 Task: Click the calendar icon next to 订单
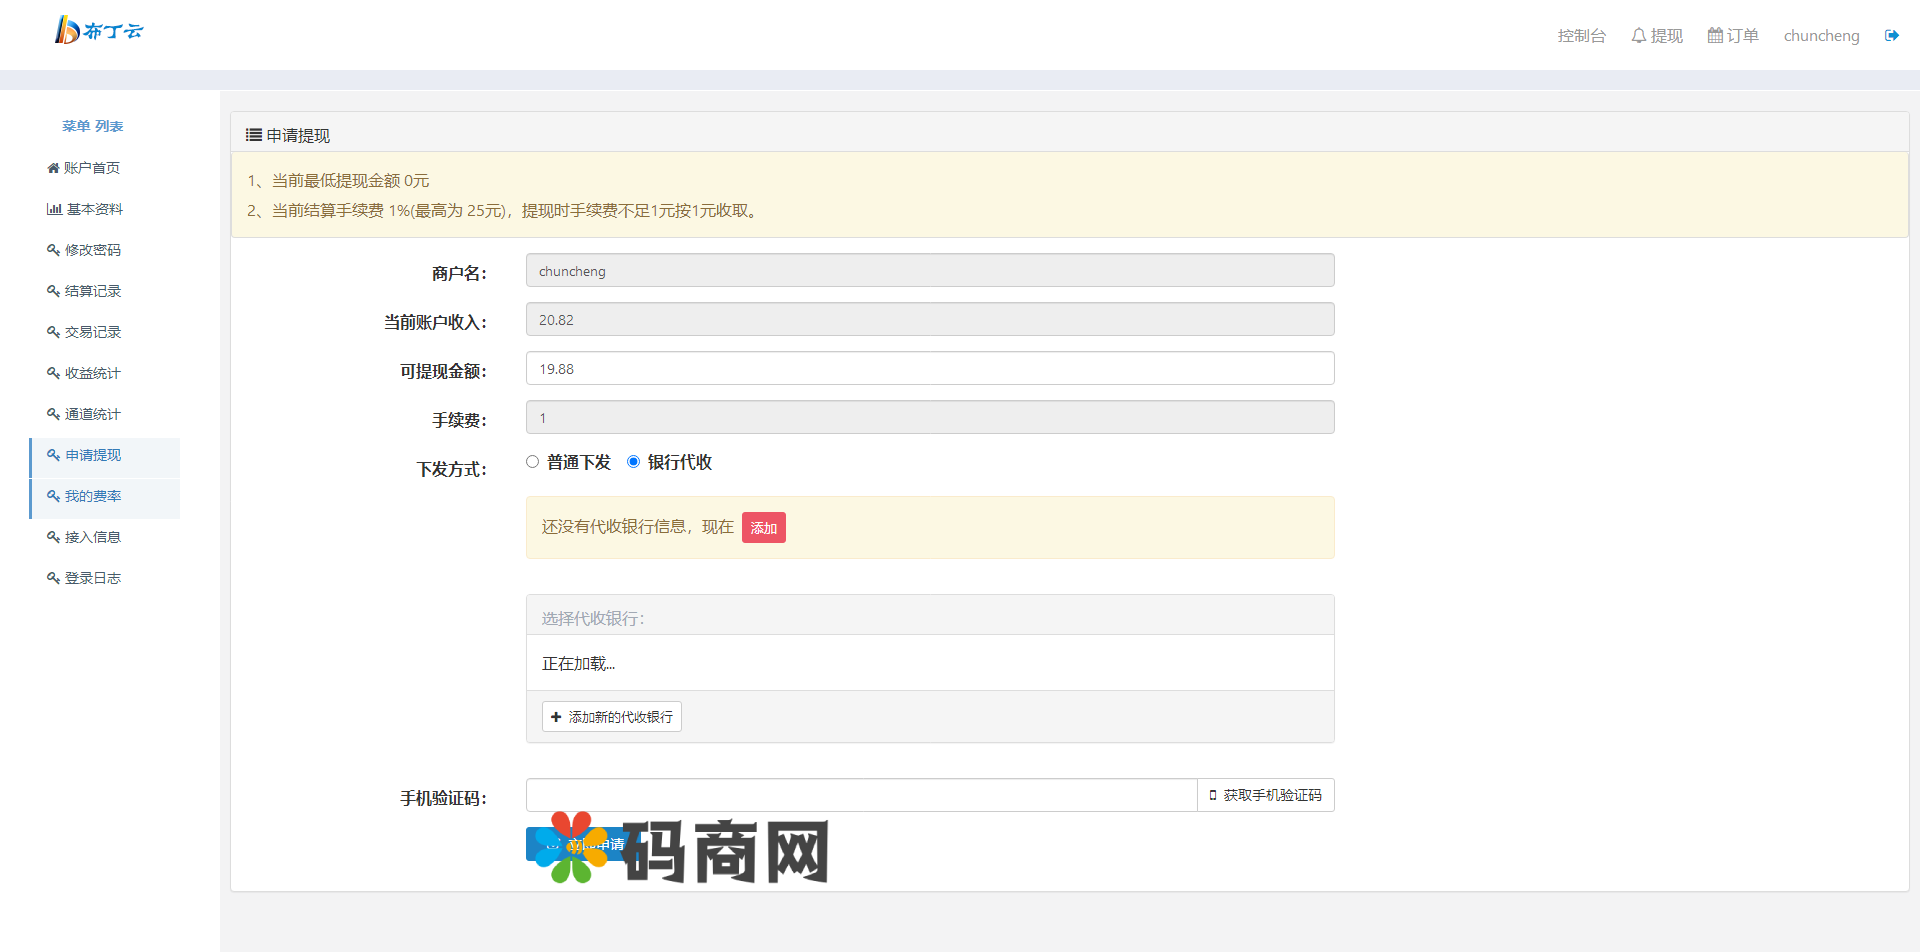pyautogui.click(x=1714, y=36)
